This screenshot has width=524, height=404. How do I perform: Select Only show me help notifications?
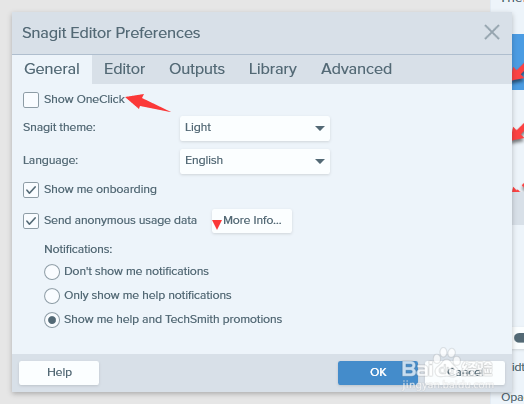pyautogui.click(x=52, y=296)
